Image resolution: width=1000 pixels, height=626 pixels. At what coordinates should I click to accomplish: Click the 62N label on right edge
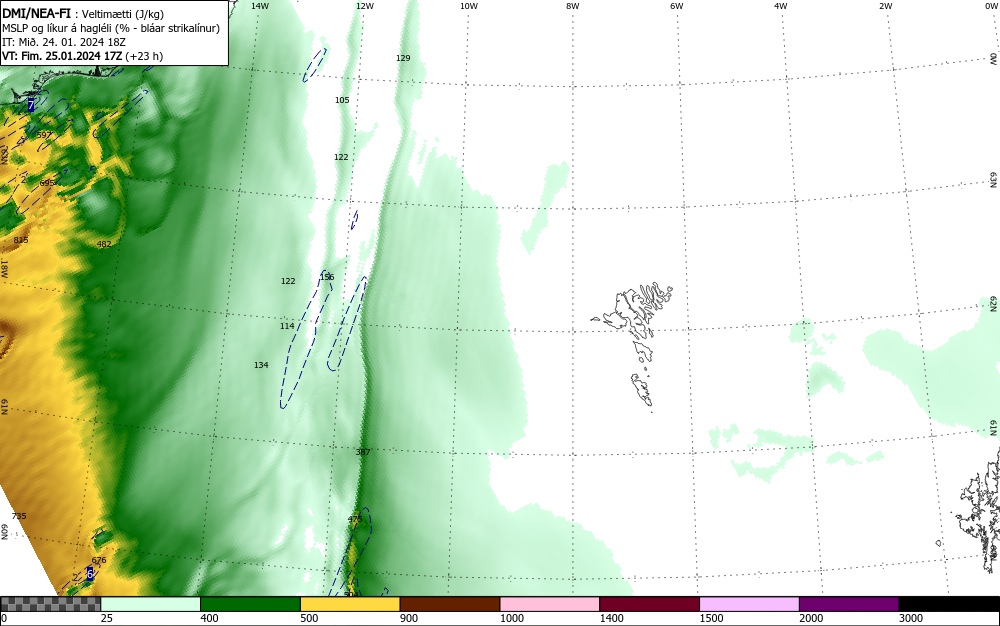994,303
